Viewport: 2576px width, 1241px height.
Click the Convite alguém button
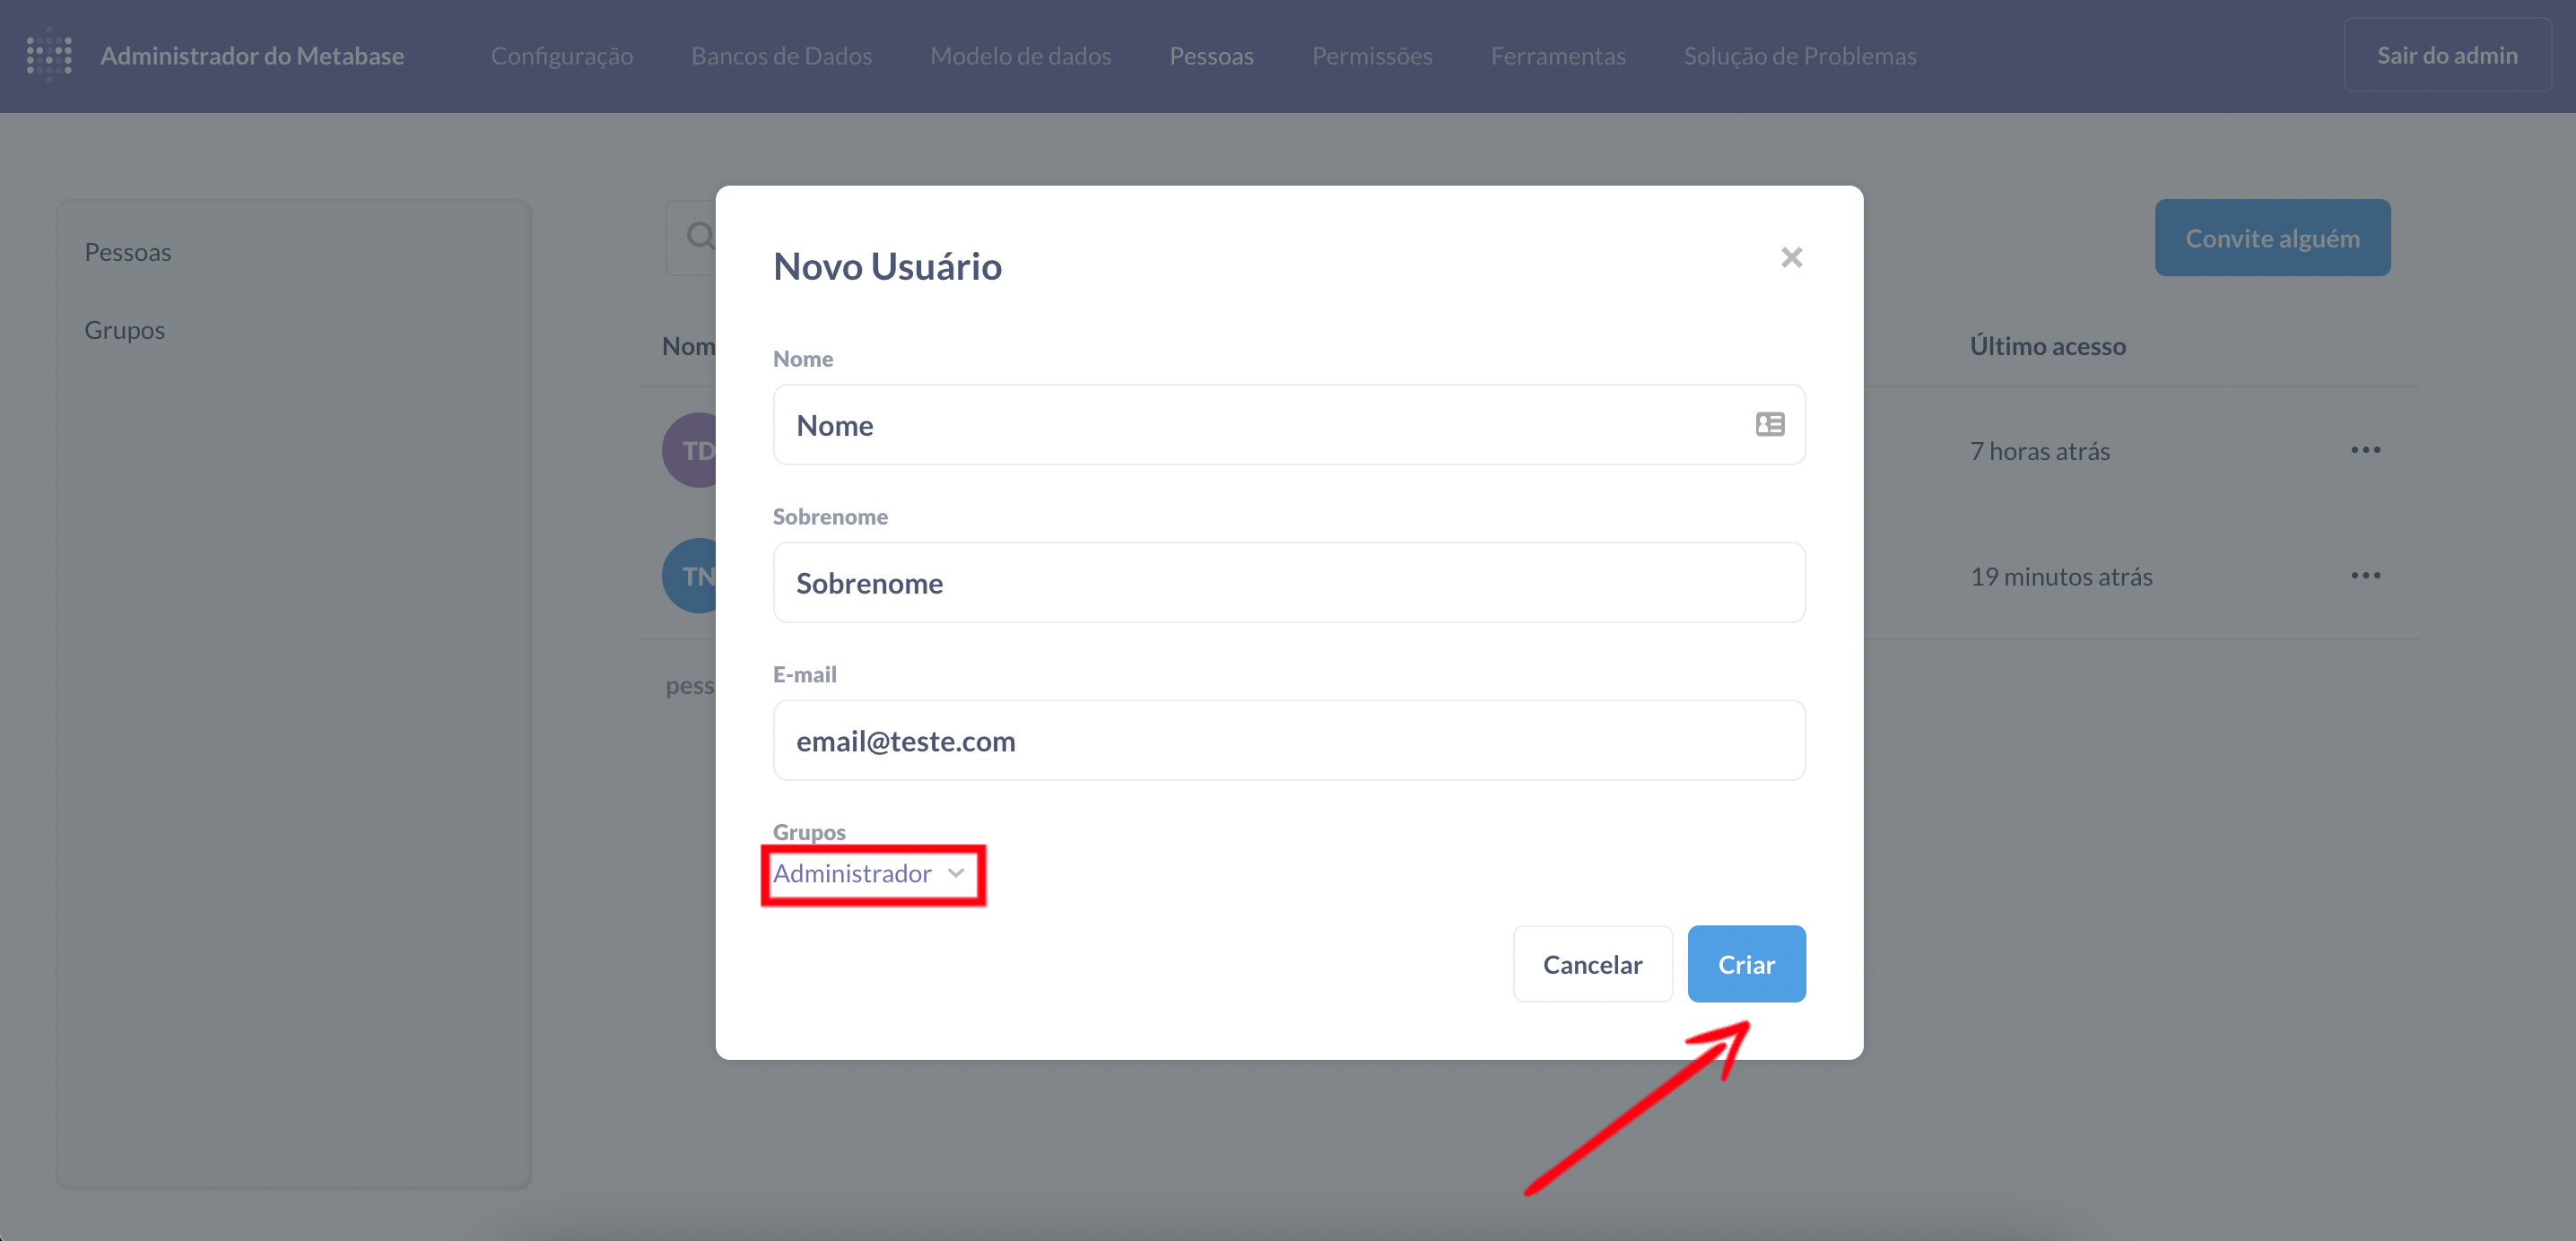(x=2271, y=238)
